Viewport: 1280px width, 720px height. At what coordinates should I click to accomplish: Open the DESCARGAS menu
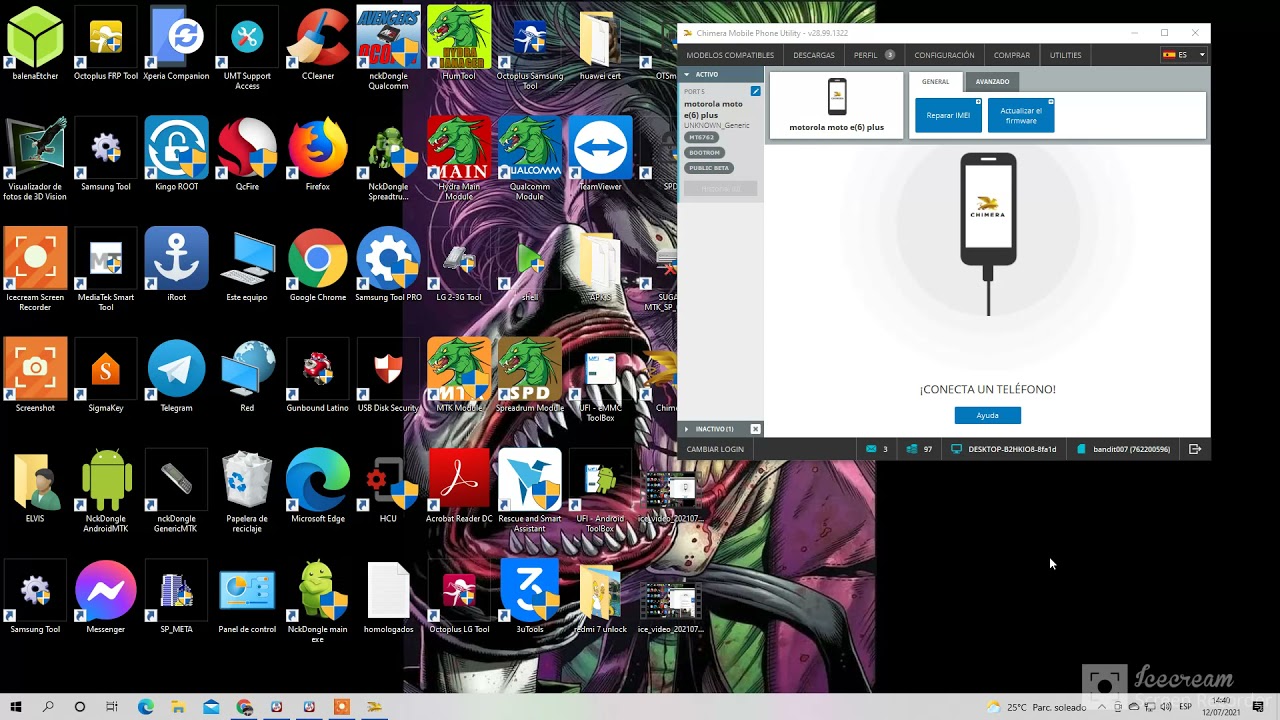tap(814, 55)
